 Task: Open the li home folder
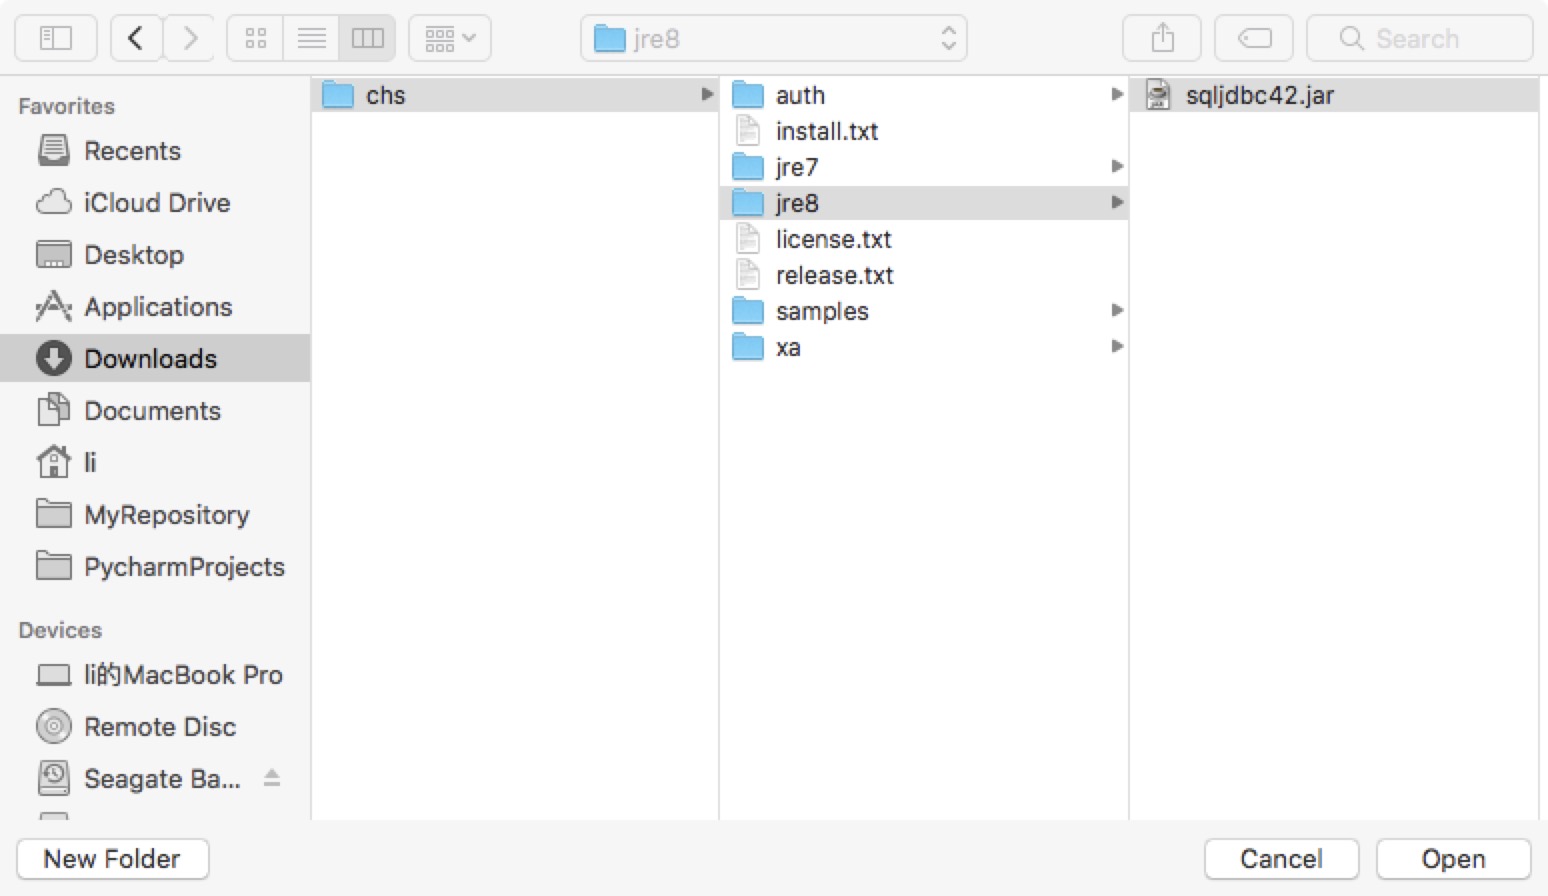tap(155, 463)
